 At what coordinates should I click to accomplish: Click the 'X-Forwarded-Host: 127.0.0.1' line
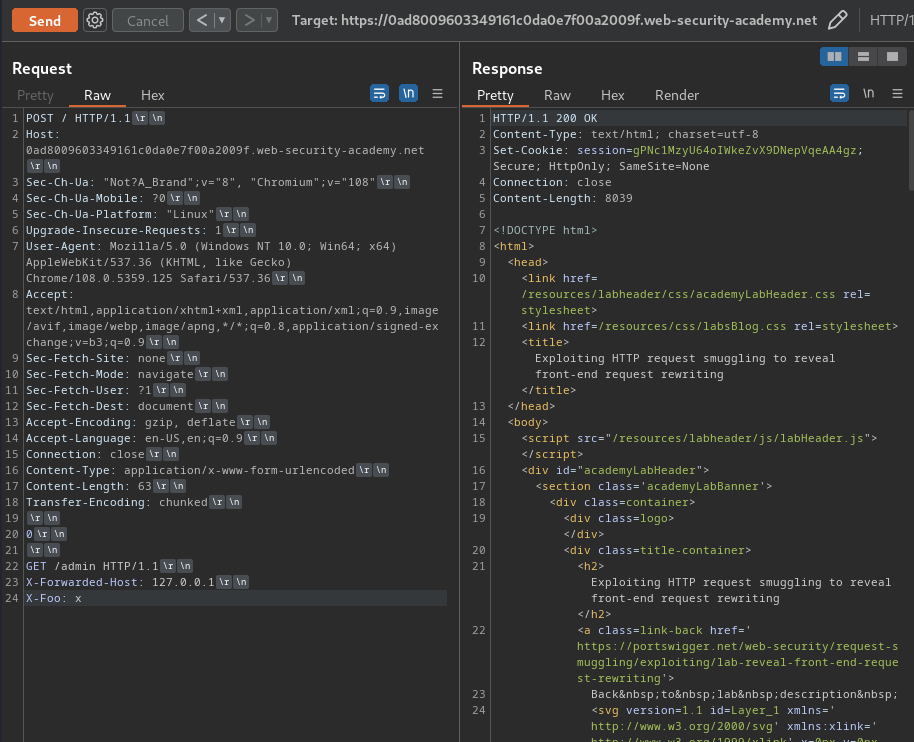click(x=120, y=582)
